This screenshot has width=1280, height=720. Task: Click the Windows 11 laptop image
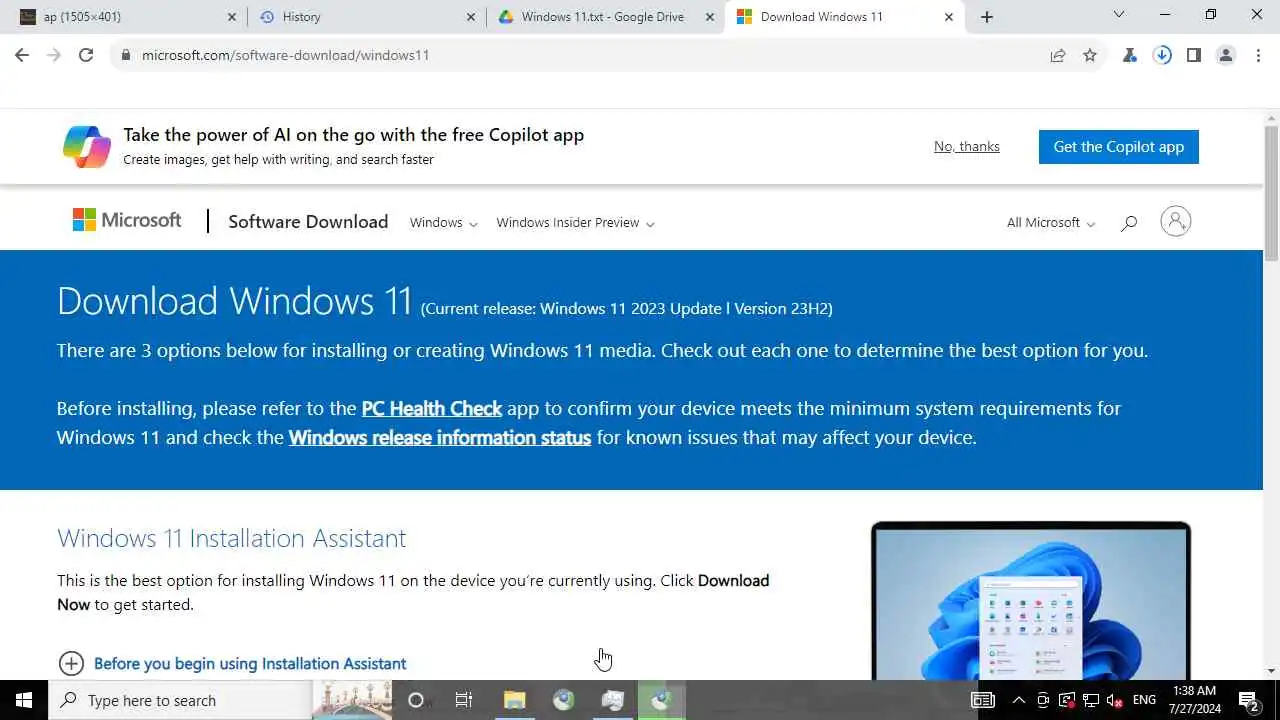(1031, 601)
